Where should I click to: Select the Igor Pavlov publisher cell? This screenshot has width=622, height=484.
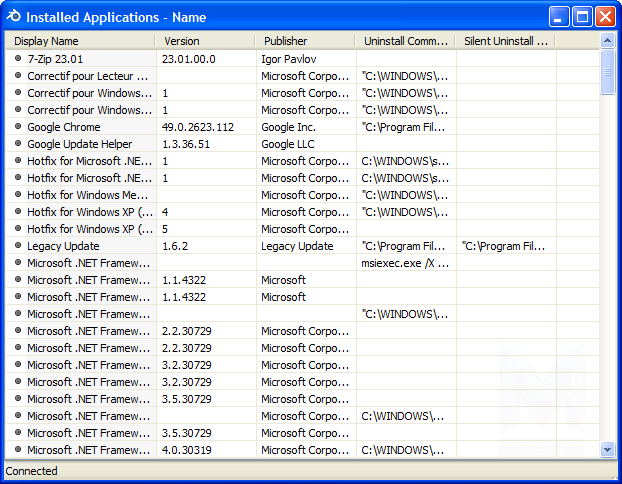(288, 59)
